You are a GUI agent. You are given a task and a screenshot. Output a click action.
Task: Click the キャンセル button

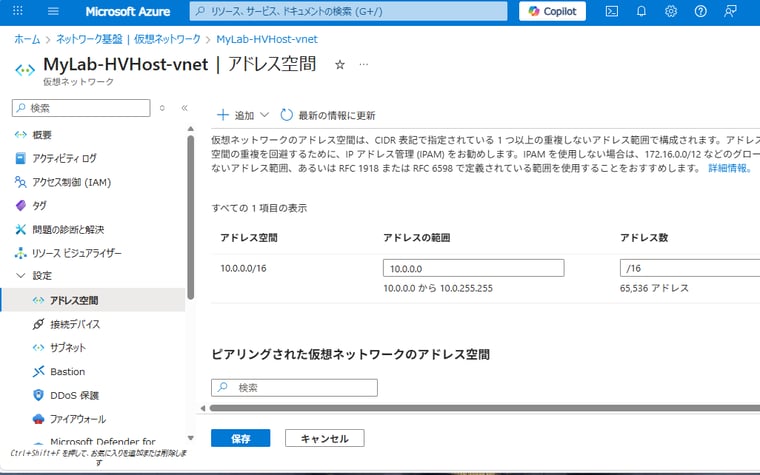(x=325, y=438)
